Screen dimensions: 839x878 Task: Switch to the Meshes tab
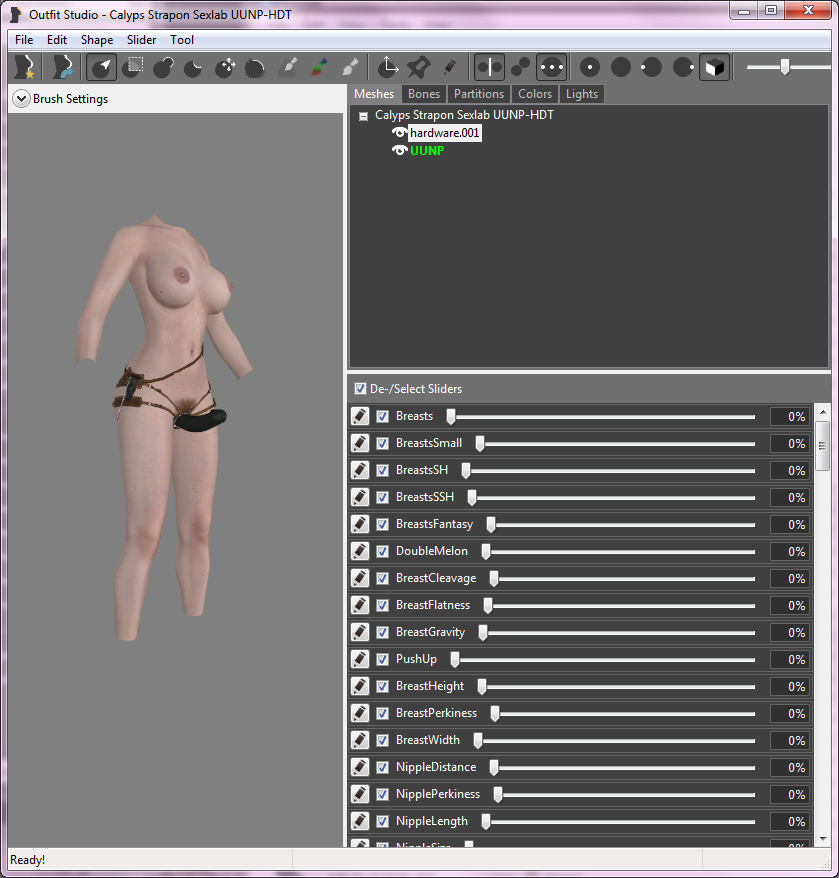pos(374,94)
